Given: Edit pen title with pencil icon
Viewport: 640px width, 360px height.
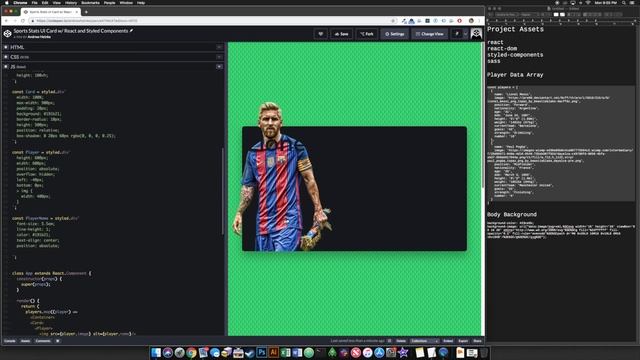Looking at the screenshot, I should click(131, 31).
